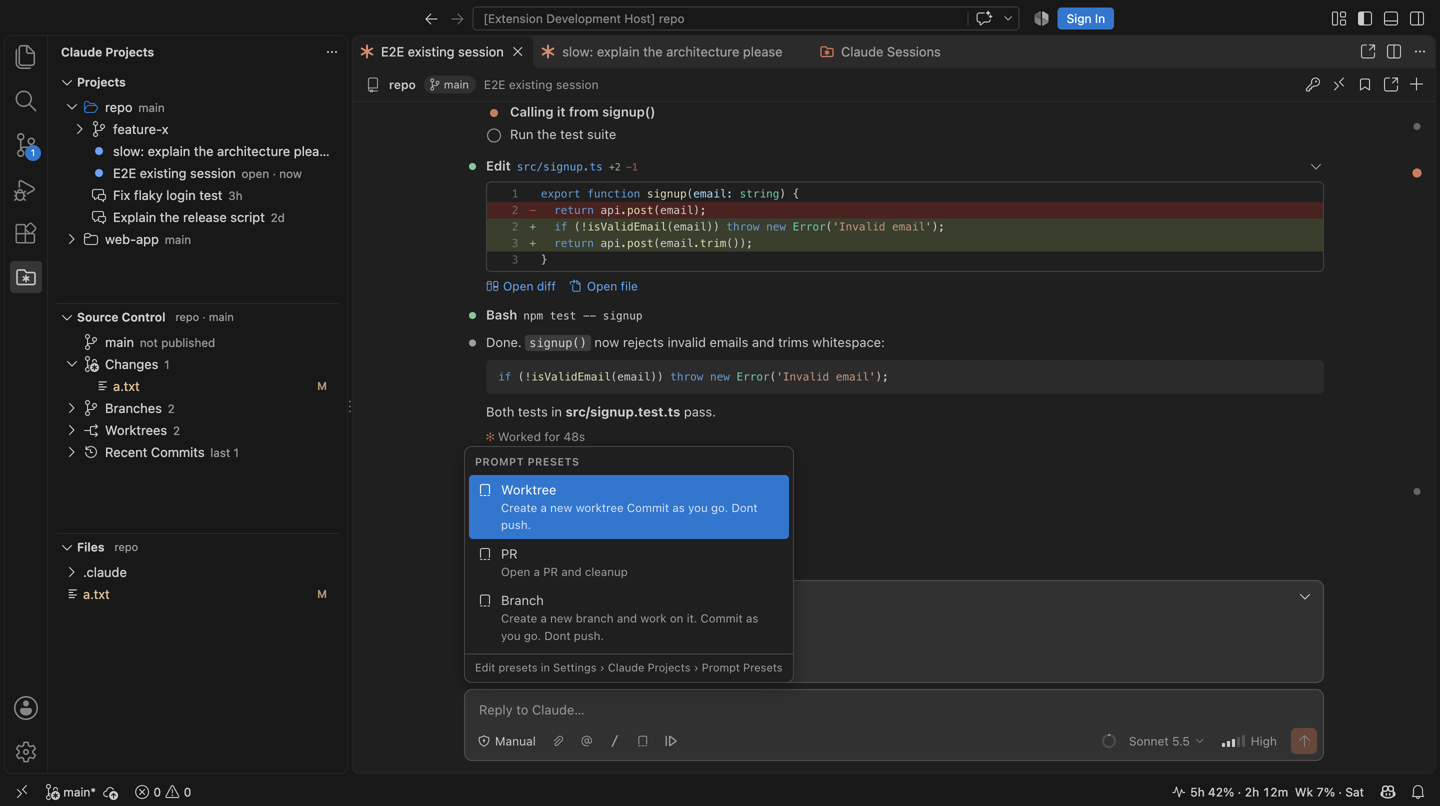Click the key icon in the session header

pyautogui.click(x=1313, y=85)
